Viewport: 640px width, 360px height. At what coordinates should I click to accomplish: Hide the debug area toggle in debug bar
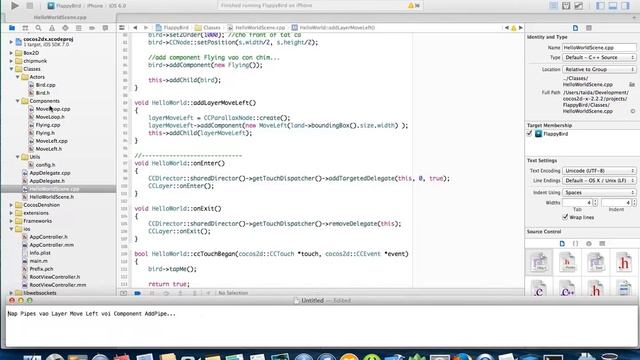(x=123, y=293)
